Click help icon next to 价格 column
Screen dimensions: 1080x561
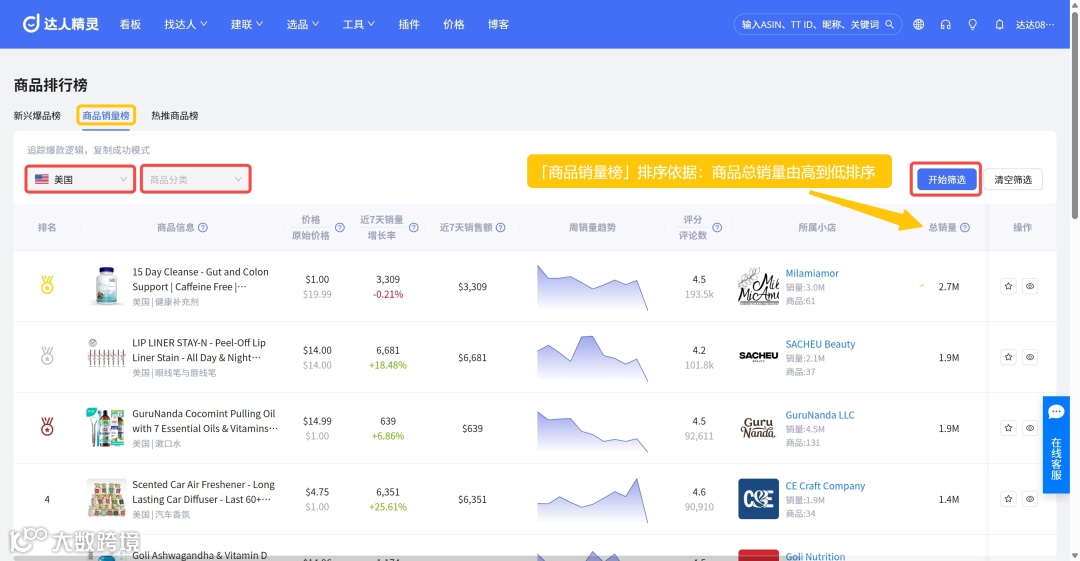point(340,227)
